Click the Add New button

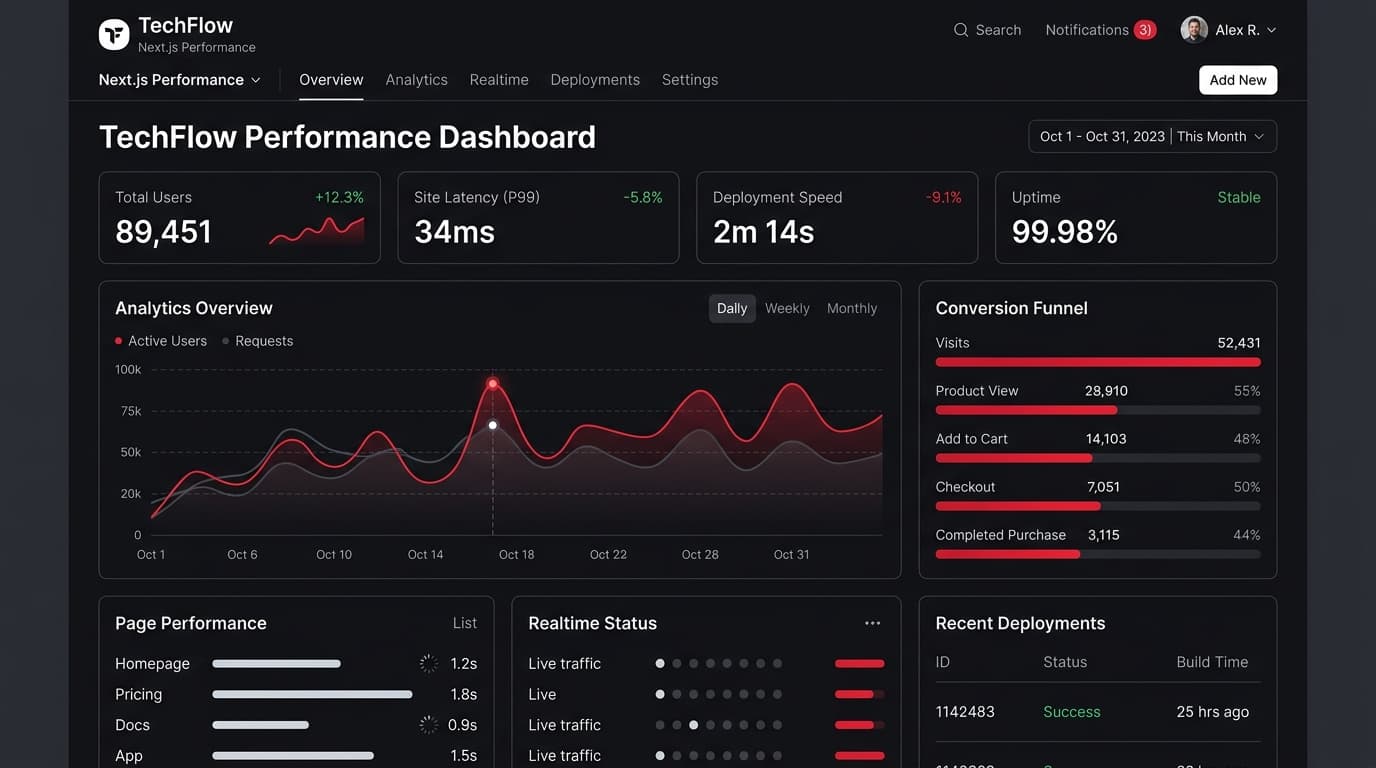point(1238,80)
